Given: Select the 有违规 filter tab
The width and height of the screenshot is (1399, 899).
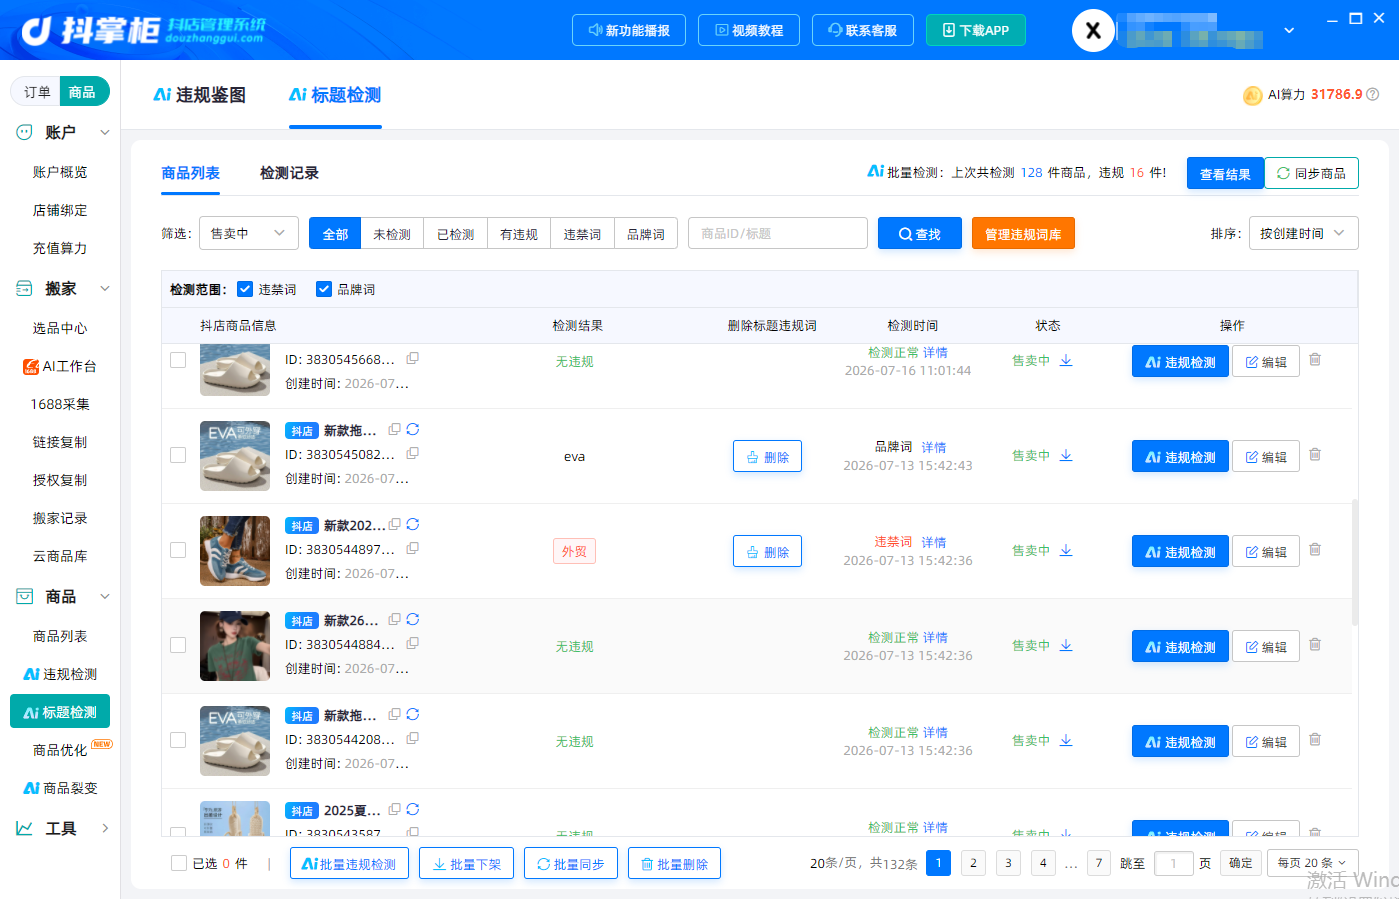Looking at the screenshot, I should click(519, 234).
